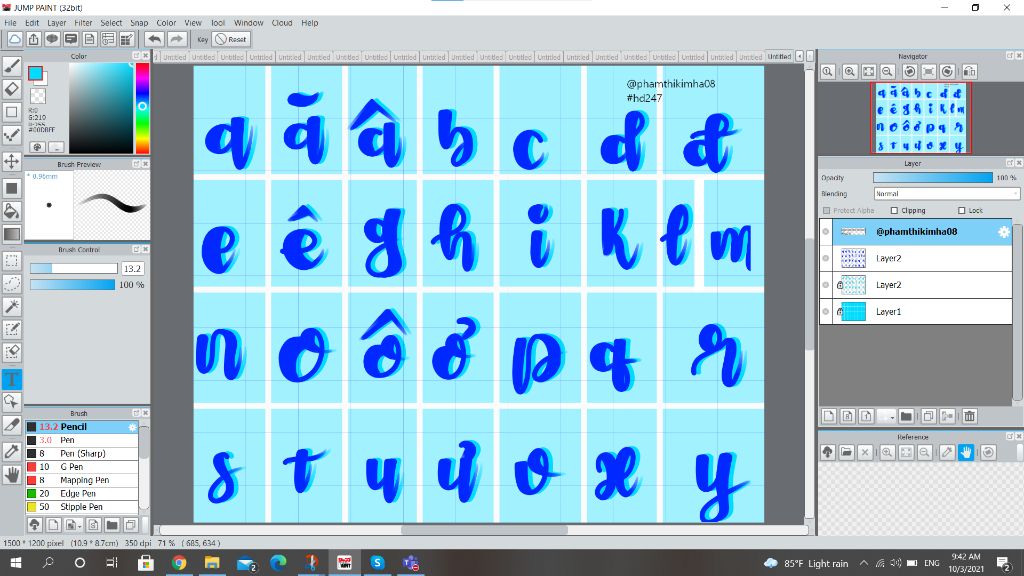Zoom in using Navigator zoom-in icon
The width and height of the screenshot is (1024, 576).
click(x=850, y=71)
